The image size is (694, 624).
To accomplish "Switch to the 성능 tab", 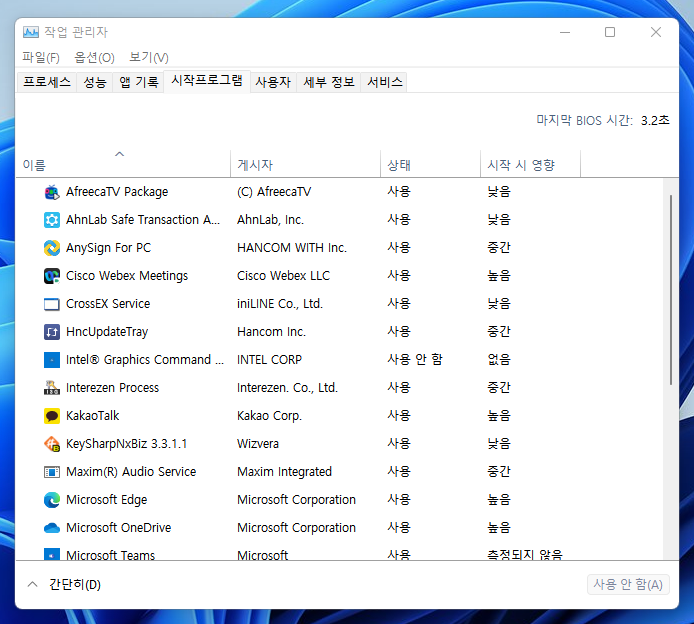I will pyautogui.click(x=95, y=82).
